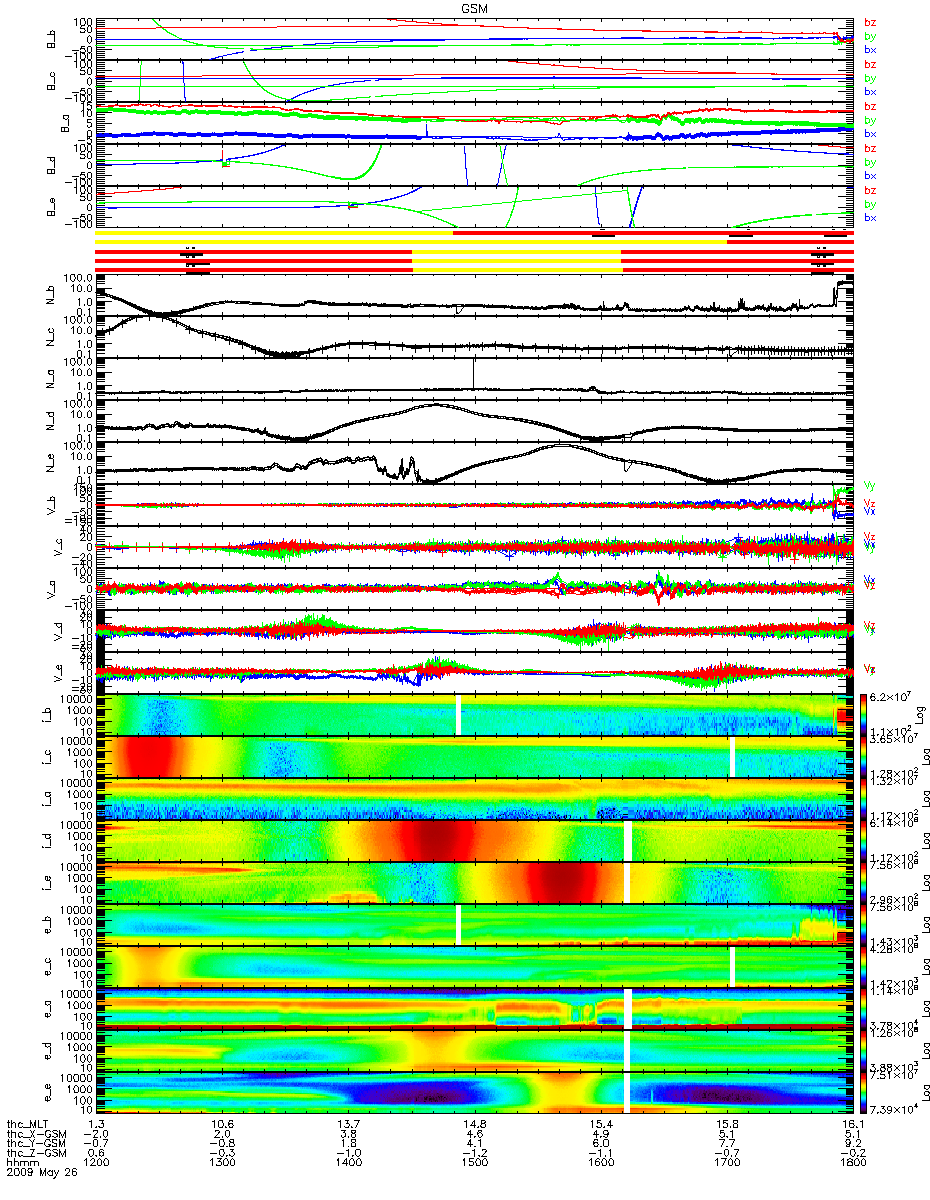Select the 1200 time tick label
The image size is (930, 1200).
tap(95, 1162)
